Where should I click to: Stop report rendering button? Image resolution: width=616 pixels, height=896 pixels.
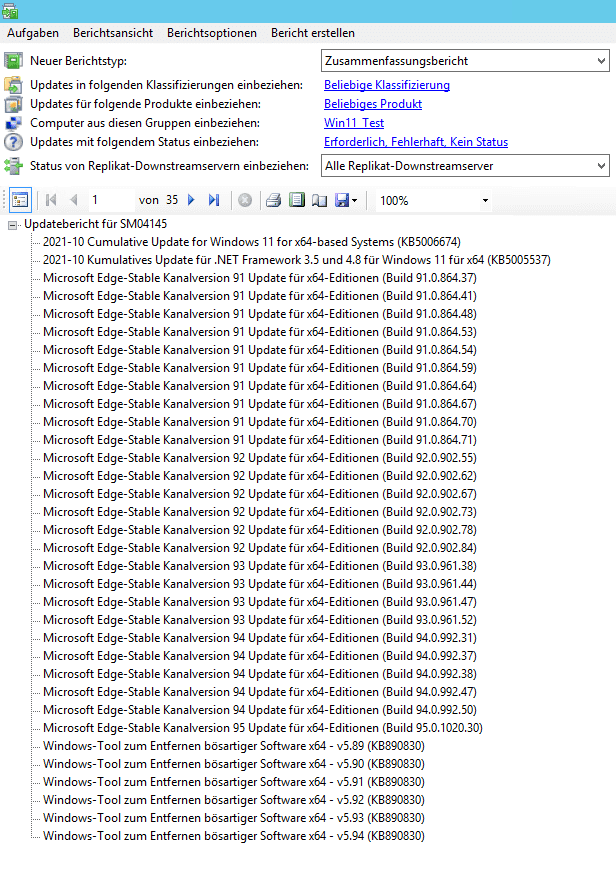coord(245,200)
